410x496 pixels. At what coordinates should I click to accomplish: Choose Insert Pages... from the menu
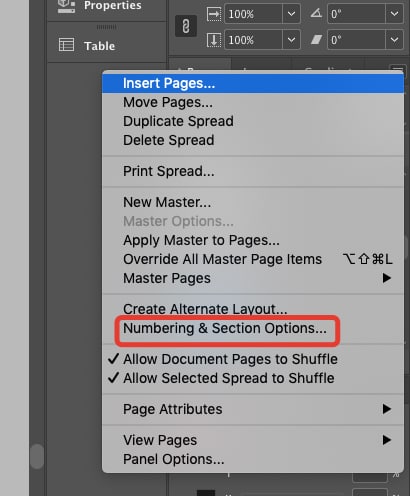click(x=253, y=83)
